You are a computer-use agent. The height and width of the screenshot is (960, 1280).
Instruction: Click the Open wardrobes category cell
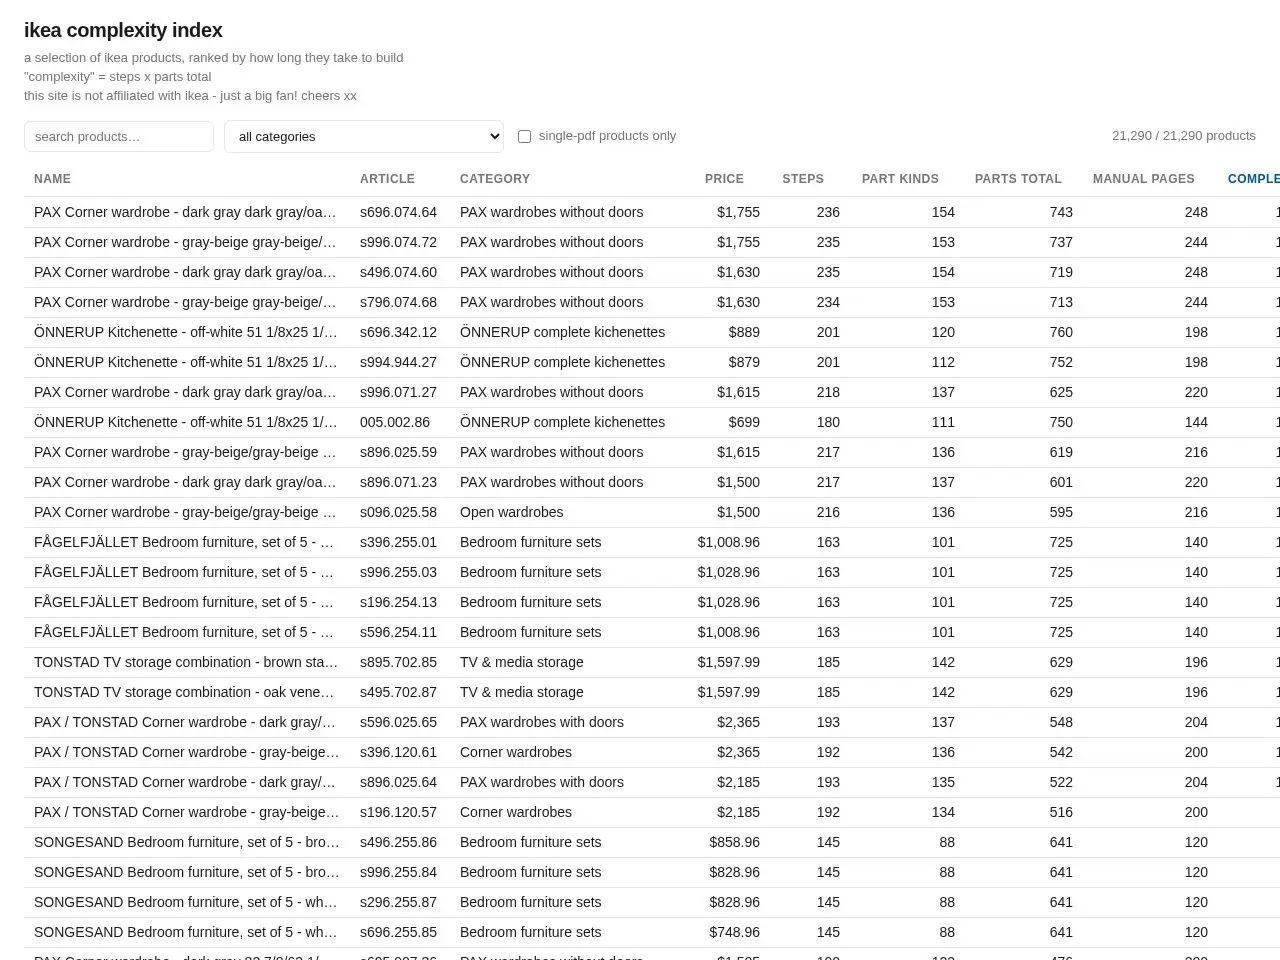(x=511, y=512)
